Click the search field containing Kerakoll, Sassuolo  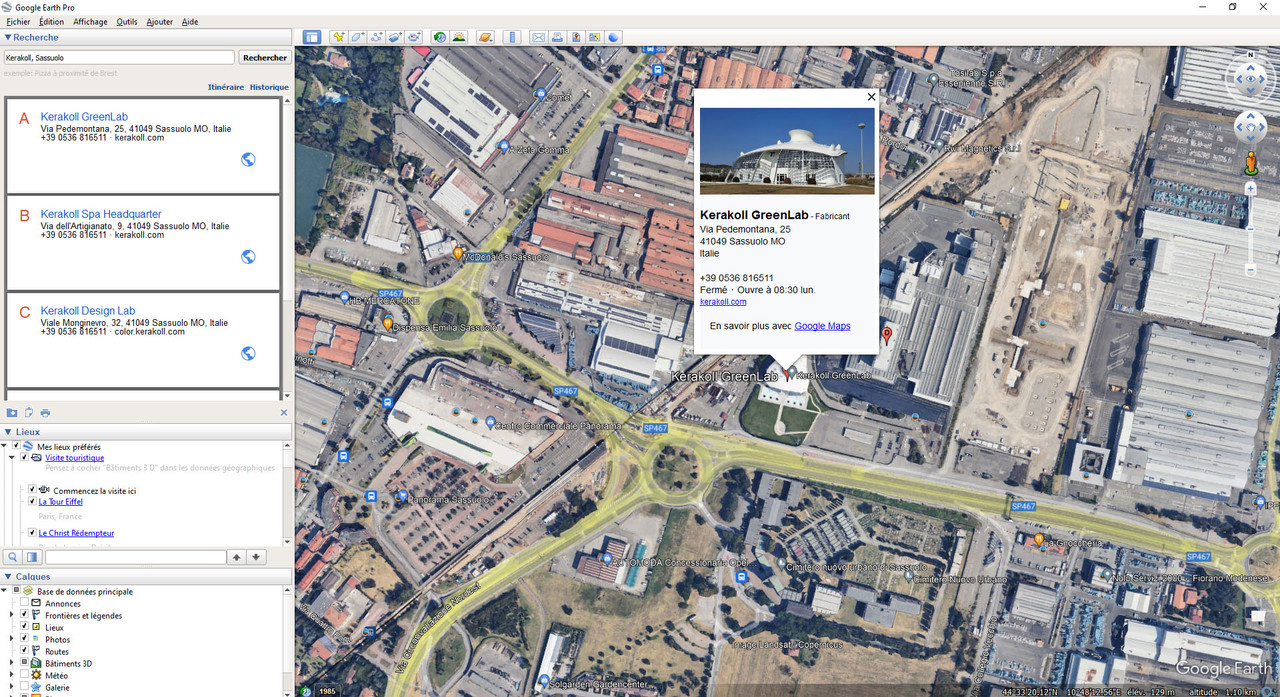click(x=119, y=58)
